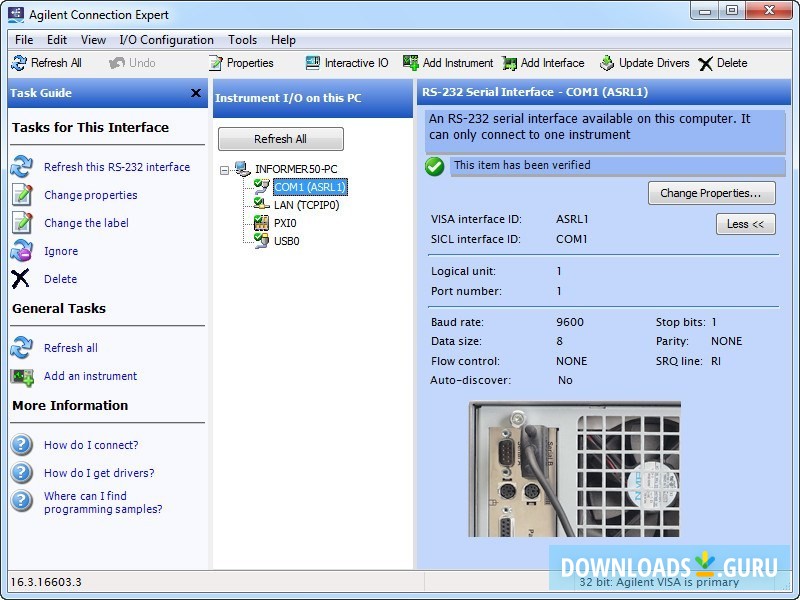Click the Add Interface toolbar icon
This screenshot has width=800, height=600.
509,62
